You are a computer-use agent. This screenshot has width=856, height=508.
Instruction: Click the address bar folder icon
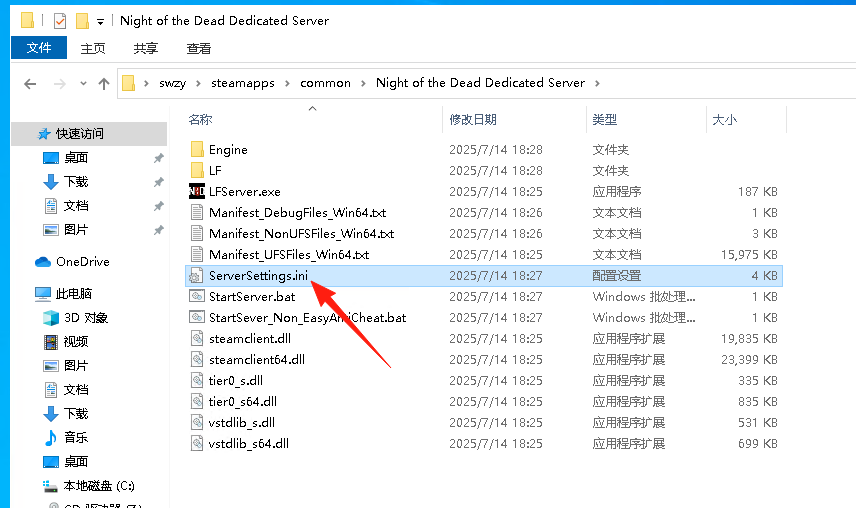(128, 83)
